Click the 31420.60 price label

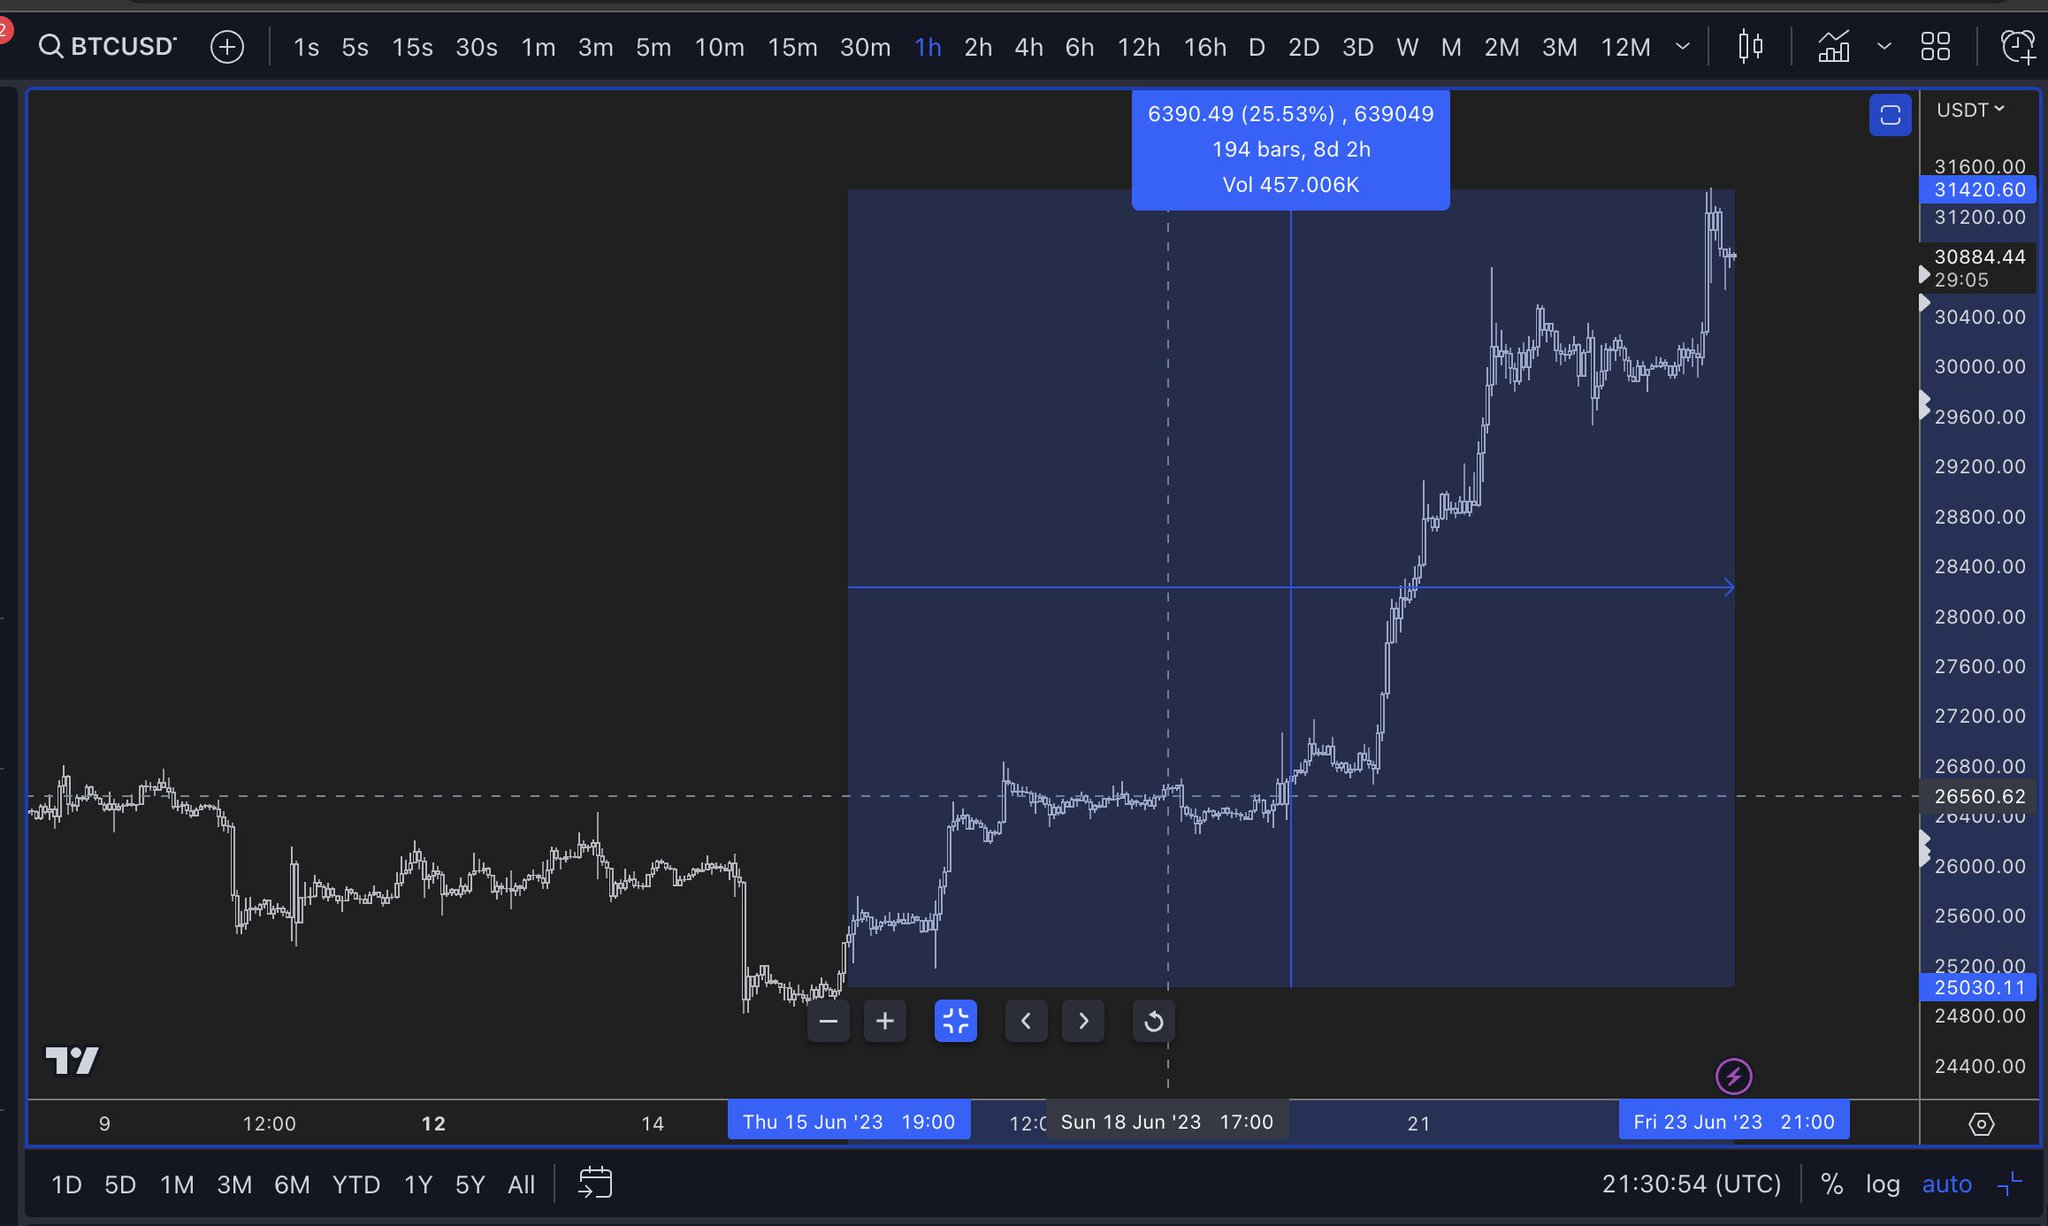pos(1978,190)
